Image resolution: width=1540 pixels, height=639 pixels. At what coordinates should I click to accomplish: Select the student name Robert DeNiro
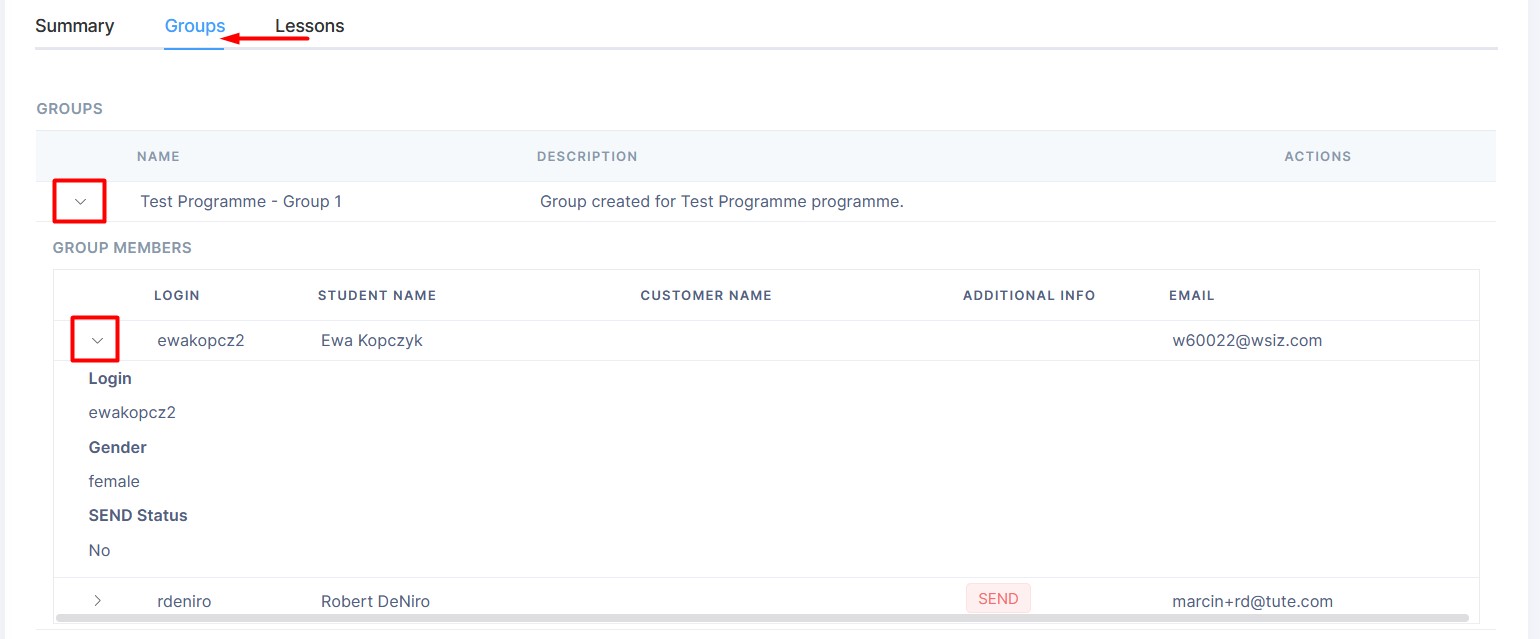(x=375, y=601)
